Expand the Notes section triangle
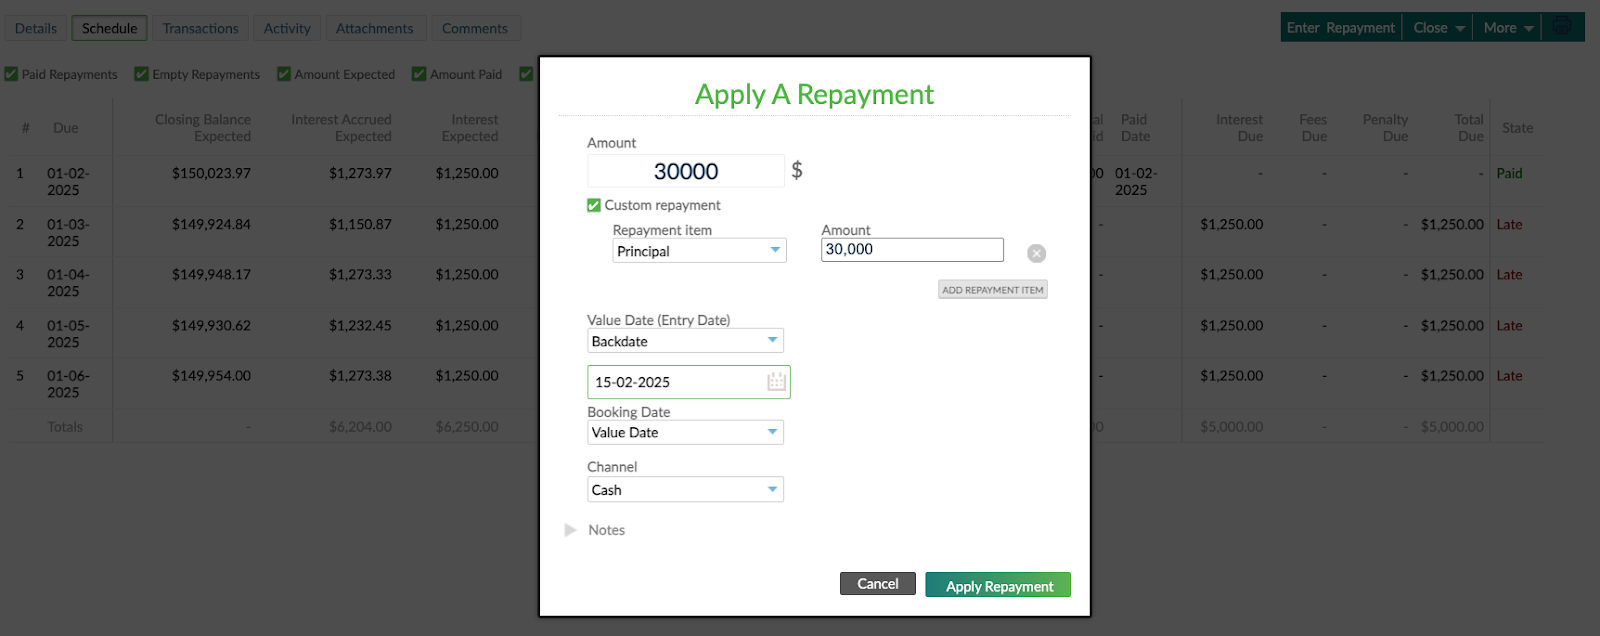Screen dimensions: 1600x636 [570, 530]
